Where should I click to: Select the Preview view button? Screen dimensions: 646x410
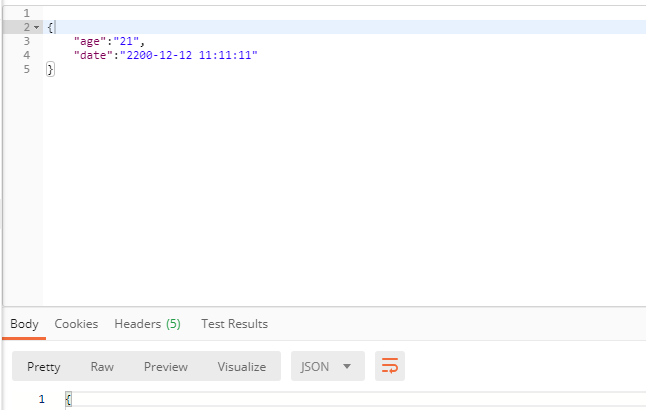click(165, 367)
